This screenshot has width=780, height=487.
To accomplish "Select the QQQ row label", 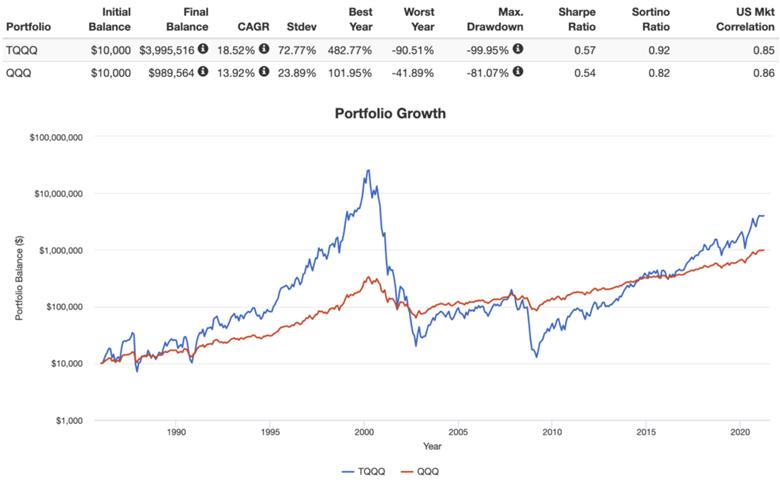I will (x=18, y=73).
